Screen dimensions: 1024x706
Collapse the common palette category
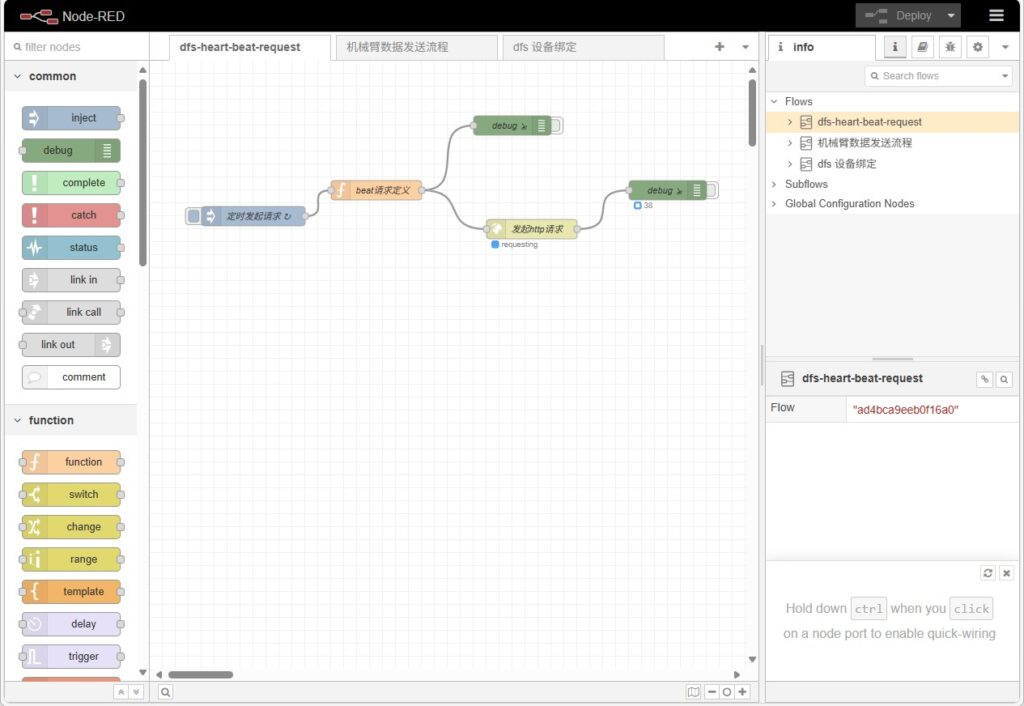point(17,77)
